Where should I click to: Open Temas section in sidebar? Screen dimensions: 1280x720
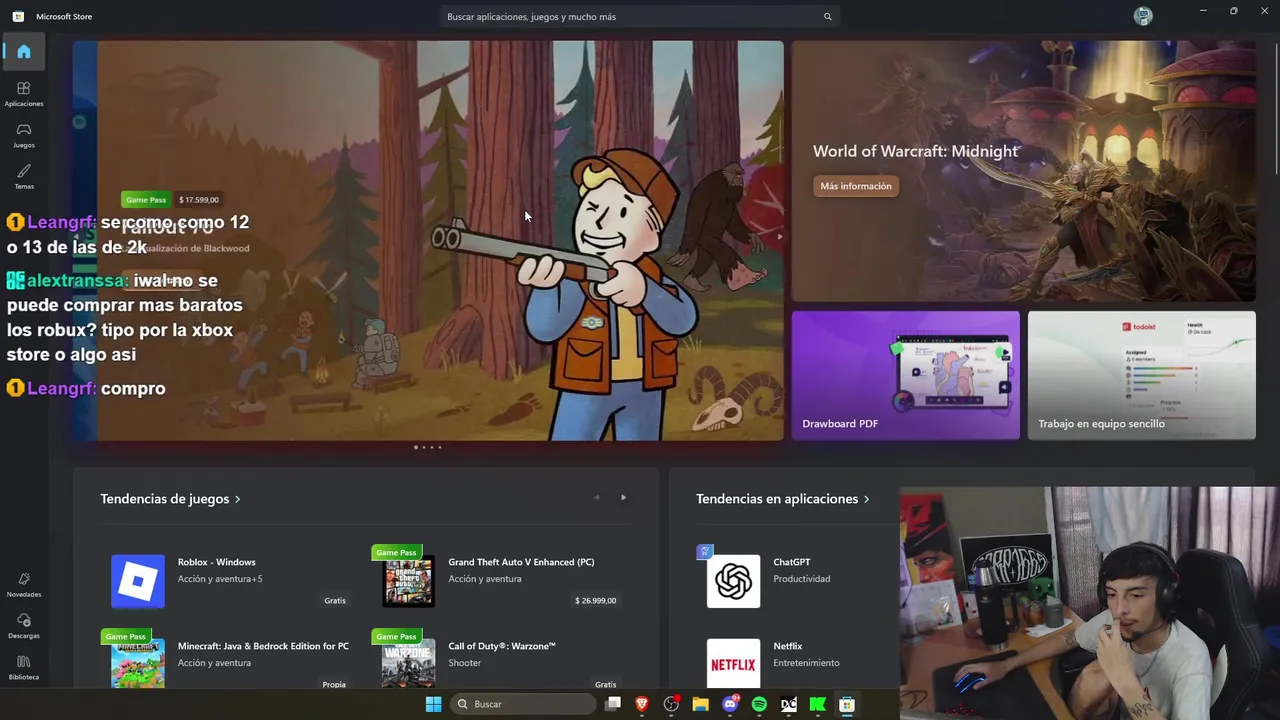(x=24, y=176)
